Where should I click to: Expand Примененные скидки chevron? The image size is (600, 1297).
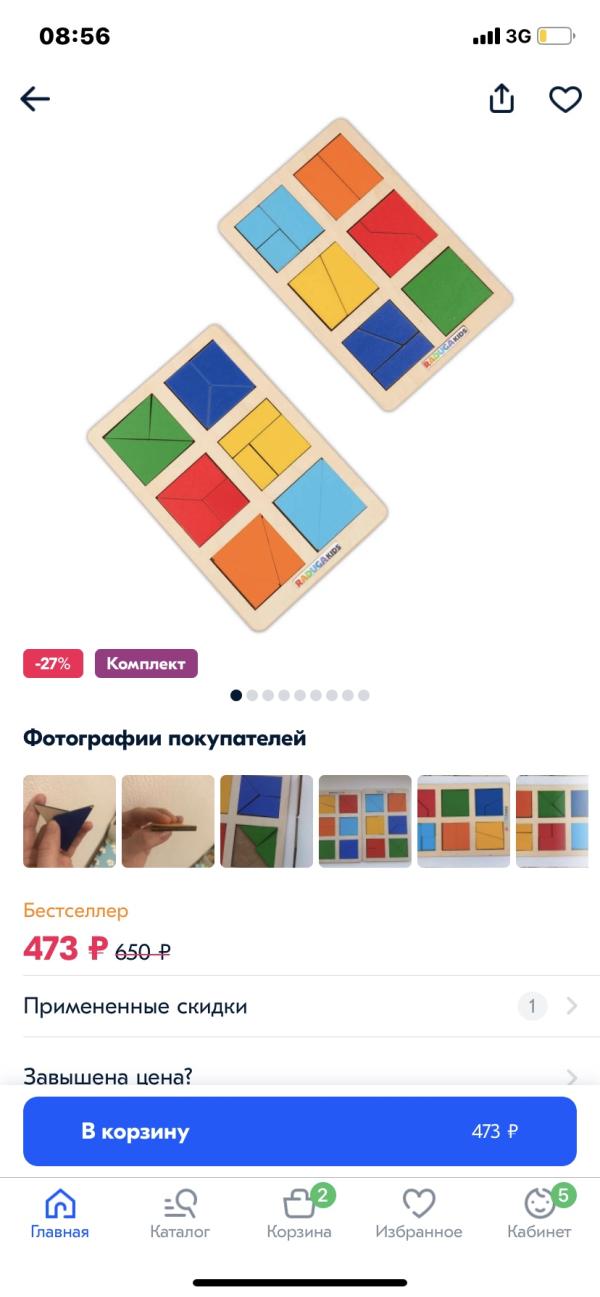(572, 1006)
